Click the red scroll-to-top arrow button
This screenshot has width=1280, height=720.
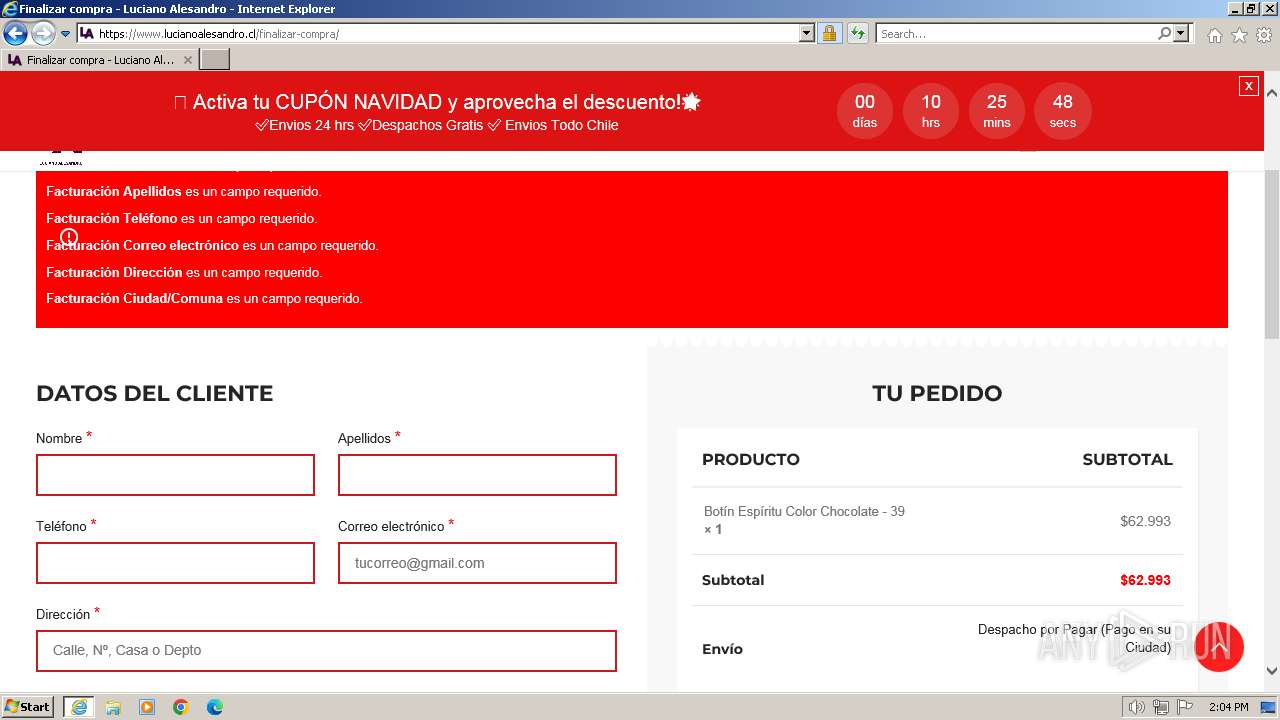click(x=1219, y=647)
